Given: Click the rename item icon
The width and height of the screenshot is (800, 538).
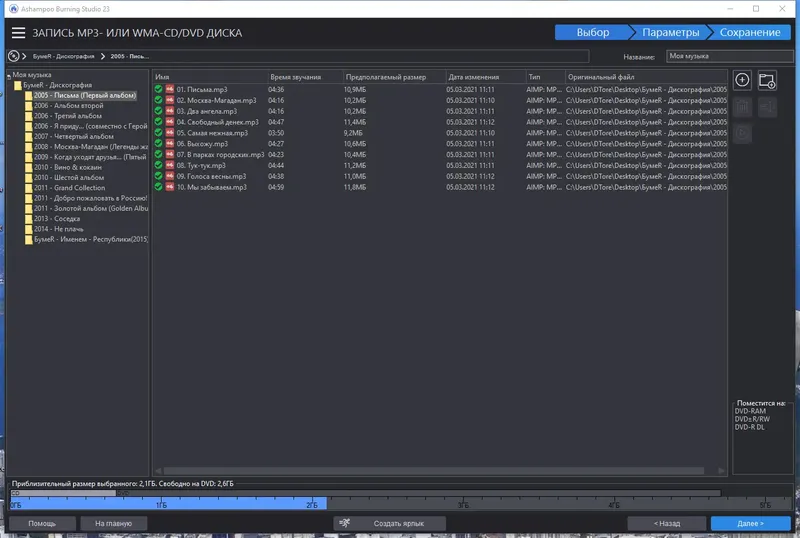Looking at the screenshot, I should pos(767,107).
